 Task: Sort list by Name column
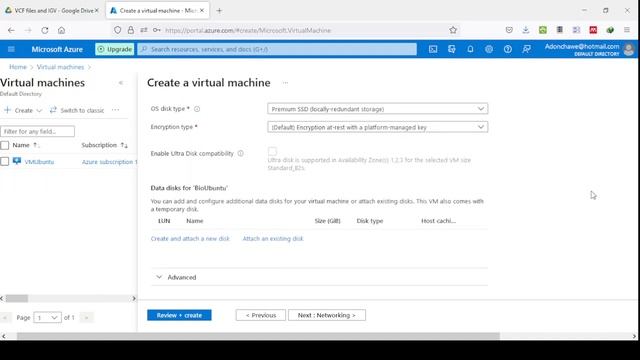[26, 145]
